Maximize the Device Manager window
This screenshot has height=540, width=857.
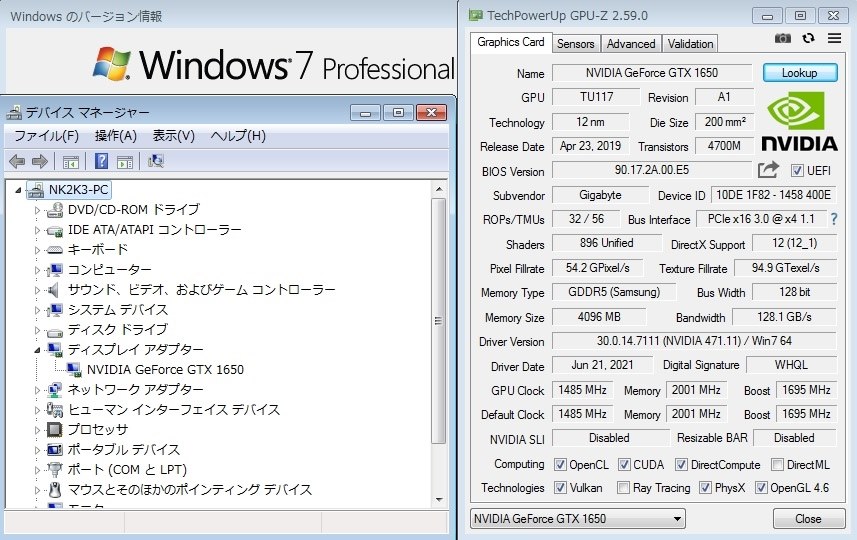tap(398, 113)
